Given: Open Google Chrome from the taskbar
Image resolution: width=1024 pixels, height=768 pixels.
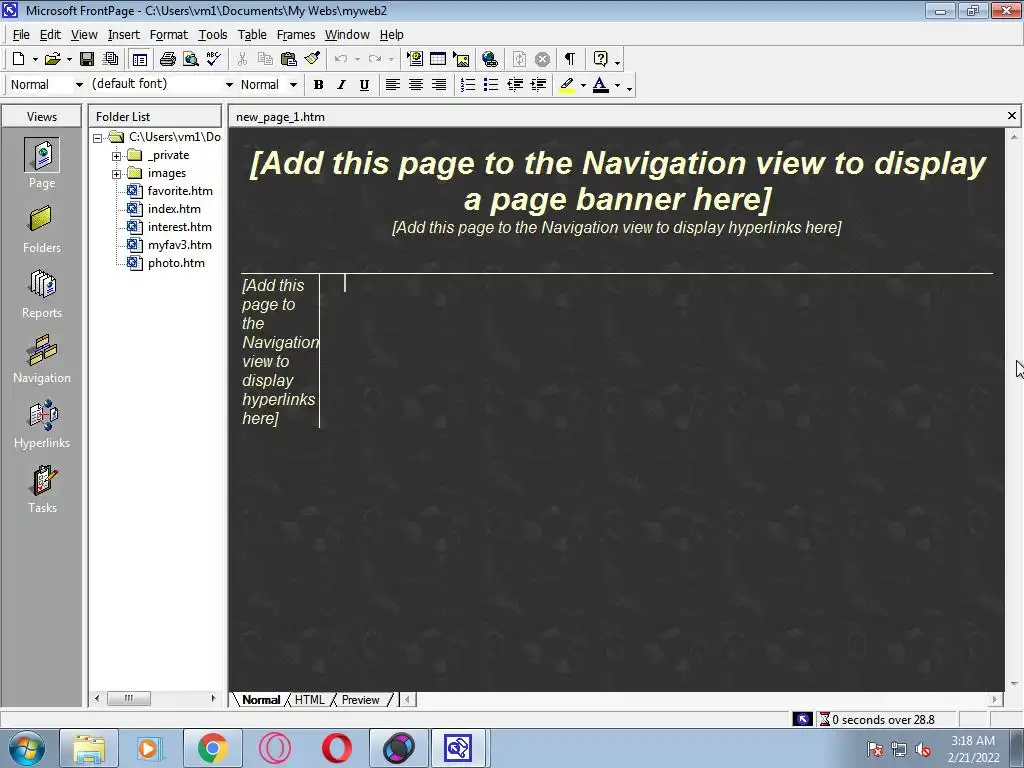Looking at the screenshot, I should click(x=212, y=748).
